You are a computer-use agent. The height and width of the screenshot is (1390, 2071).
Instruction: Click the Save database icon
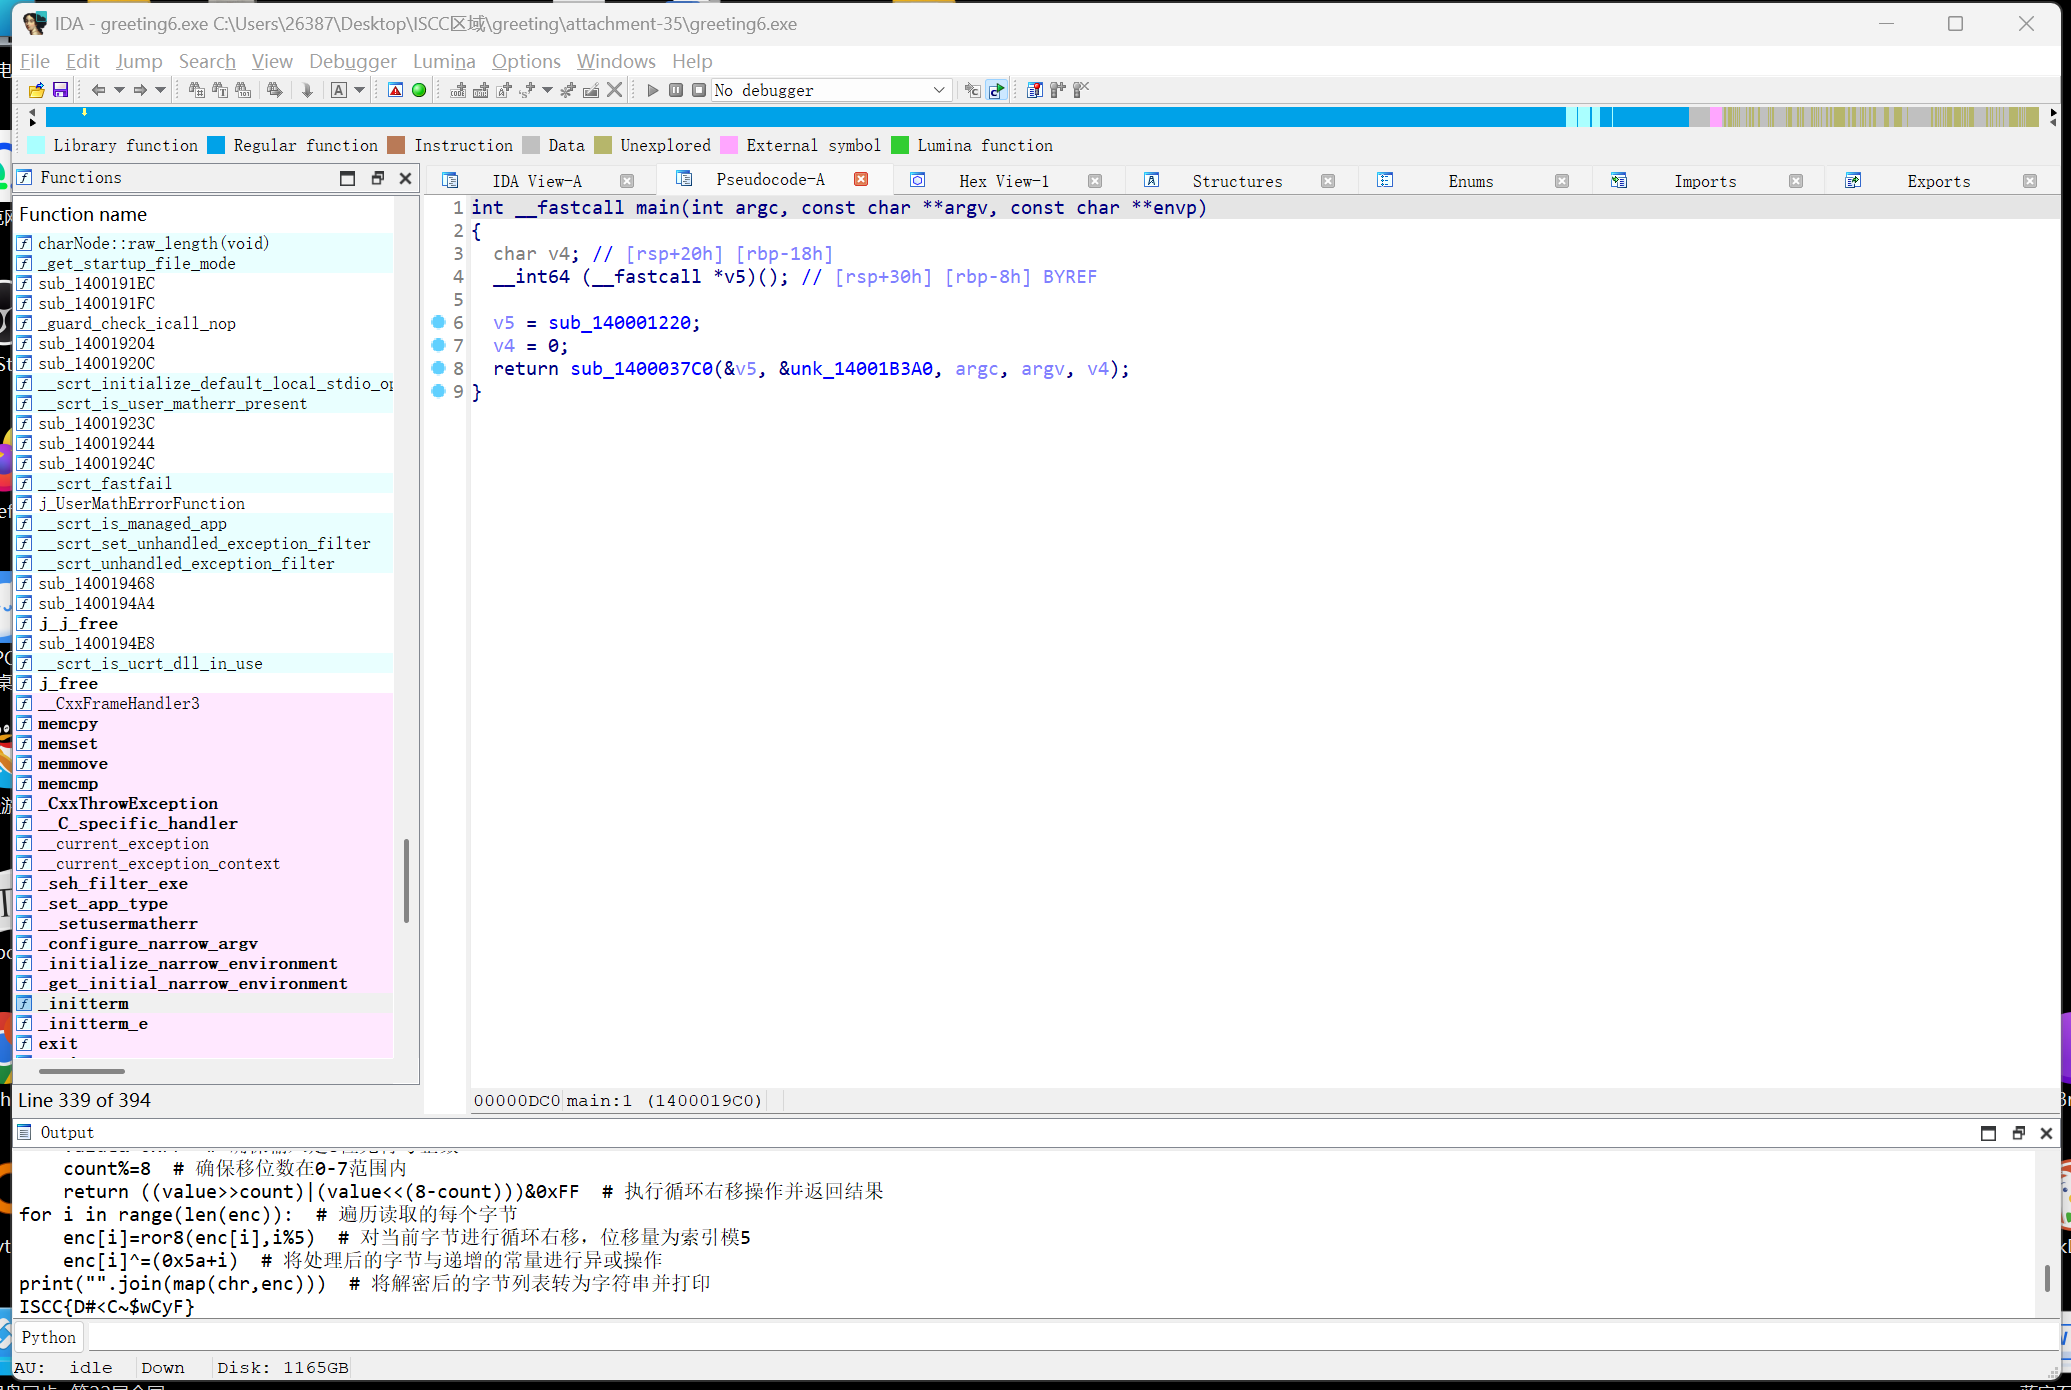coord(60,90)
